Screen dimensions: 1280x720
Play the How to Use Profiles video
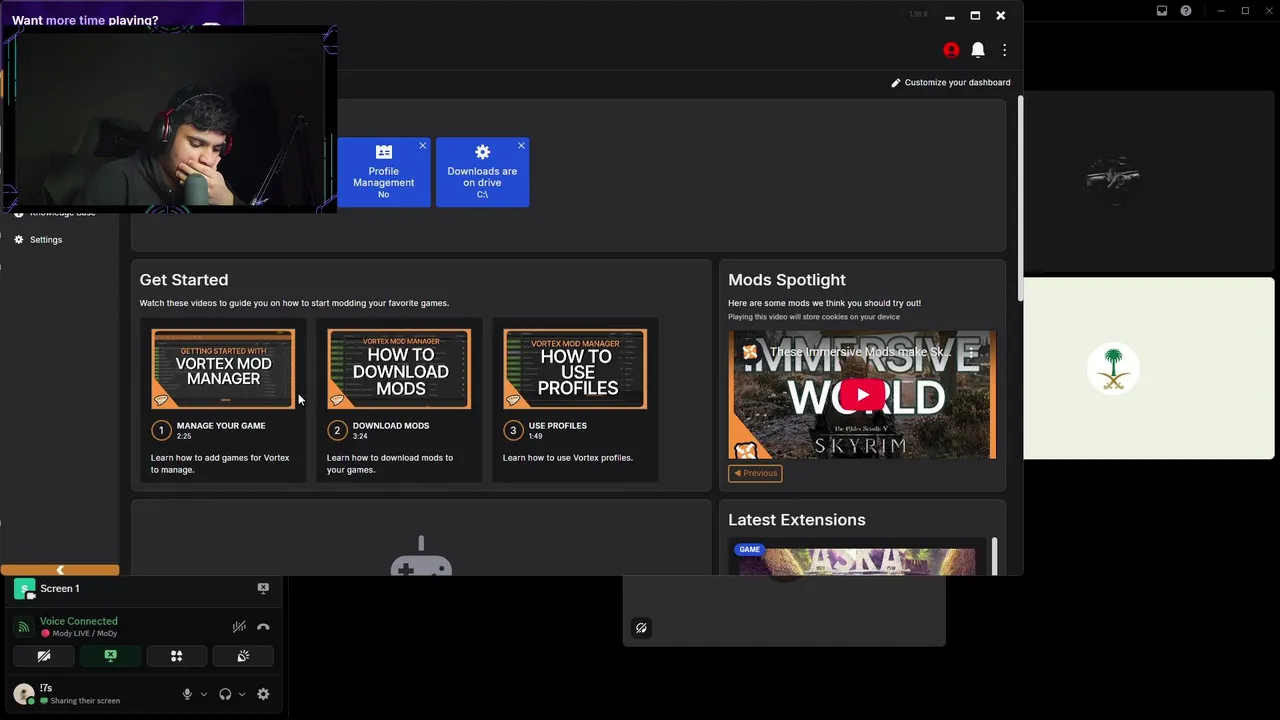[x=575, y=369]
